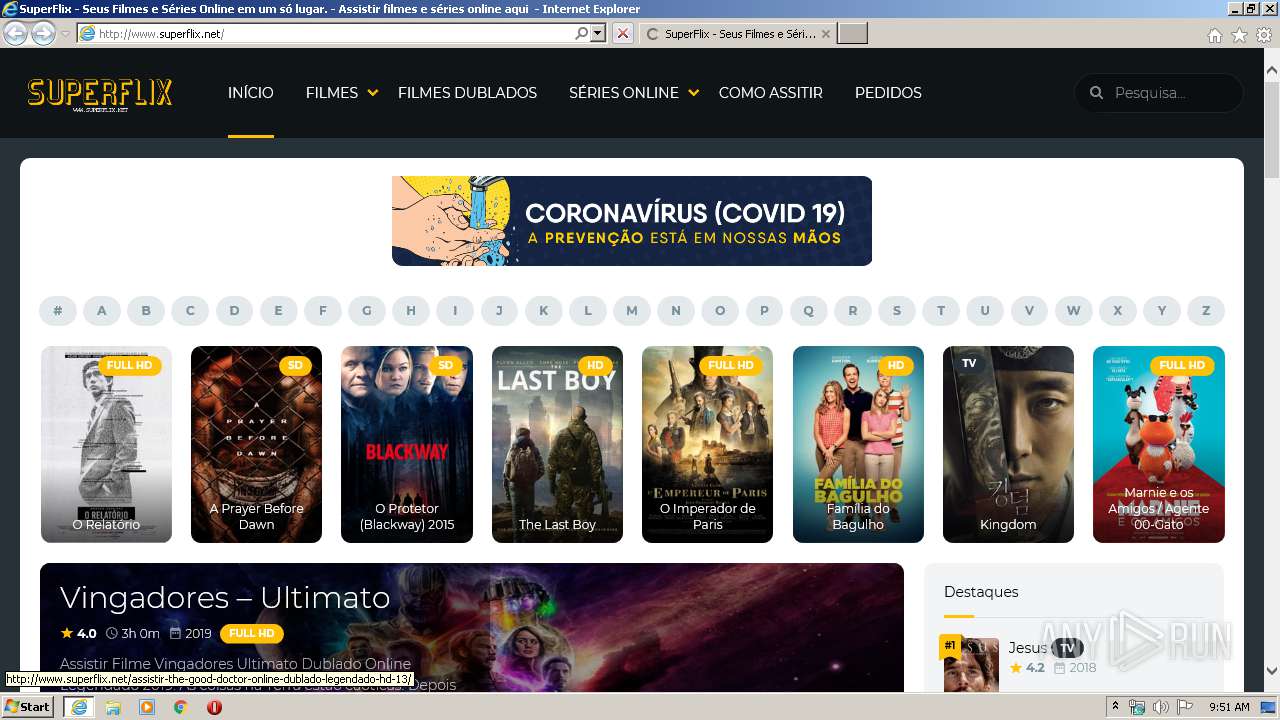
Task: Filter titles by letter S
Action: pos(897,311)
